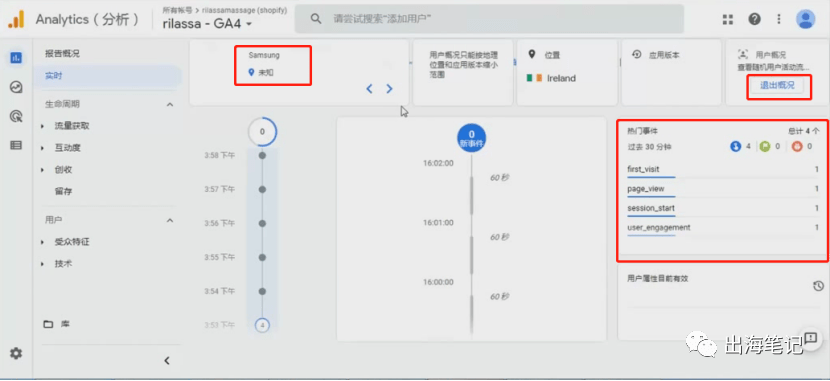Click the 退出概况 button
The width and height of the screenshot is (830, 381).
click(778, 85)
